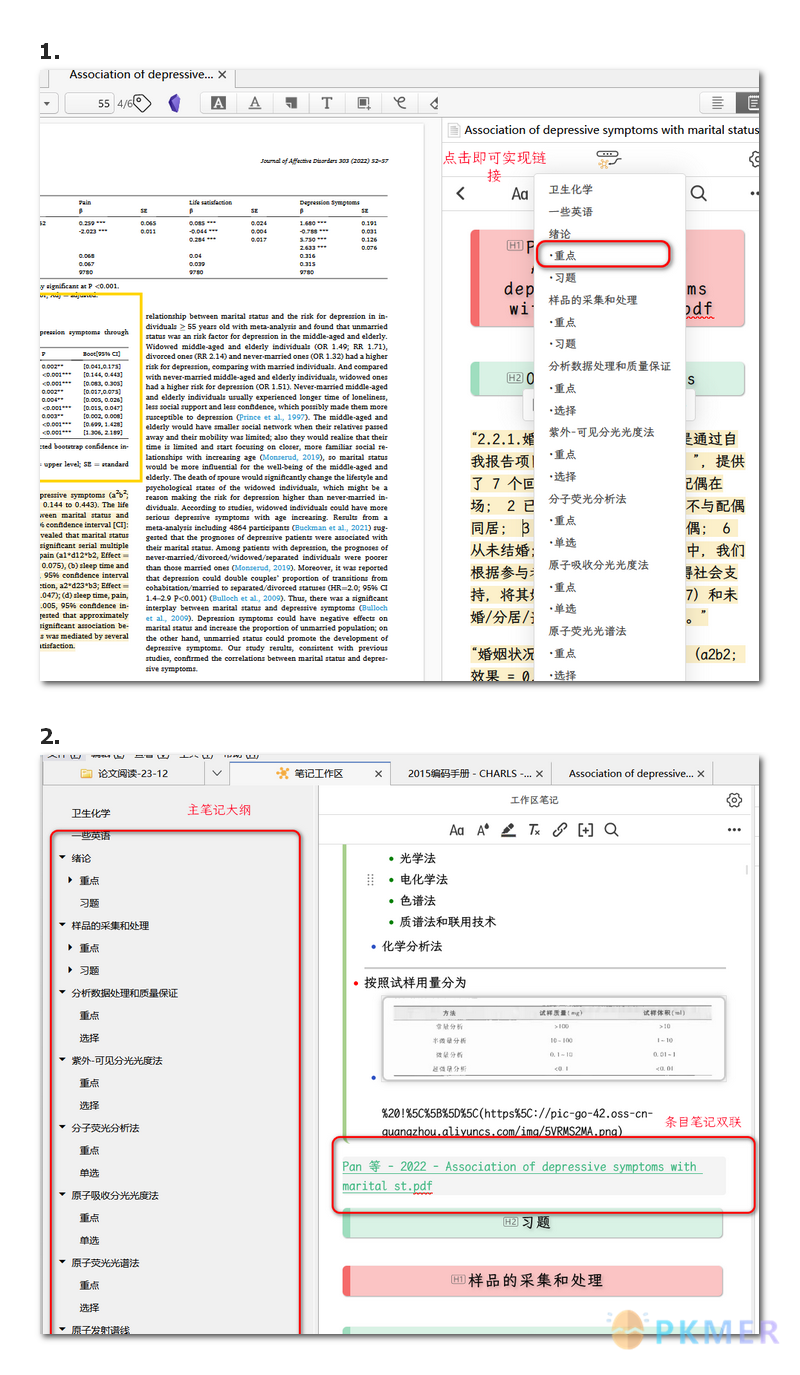This screenshot has height=1375, width=800.
Task: Click the link-notes icon above the outline popup
Action: click(609, 158)
